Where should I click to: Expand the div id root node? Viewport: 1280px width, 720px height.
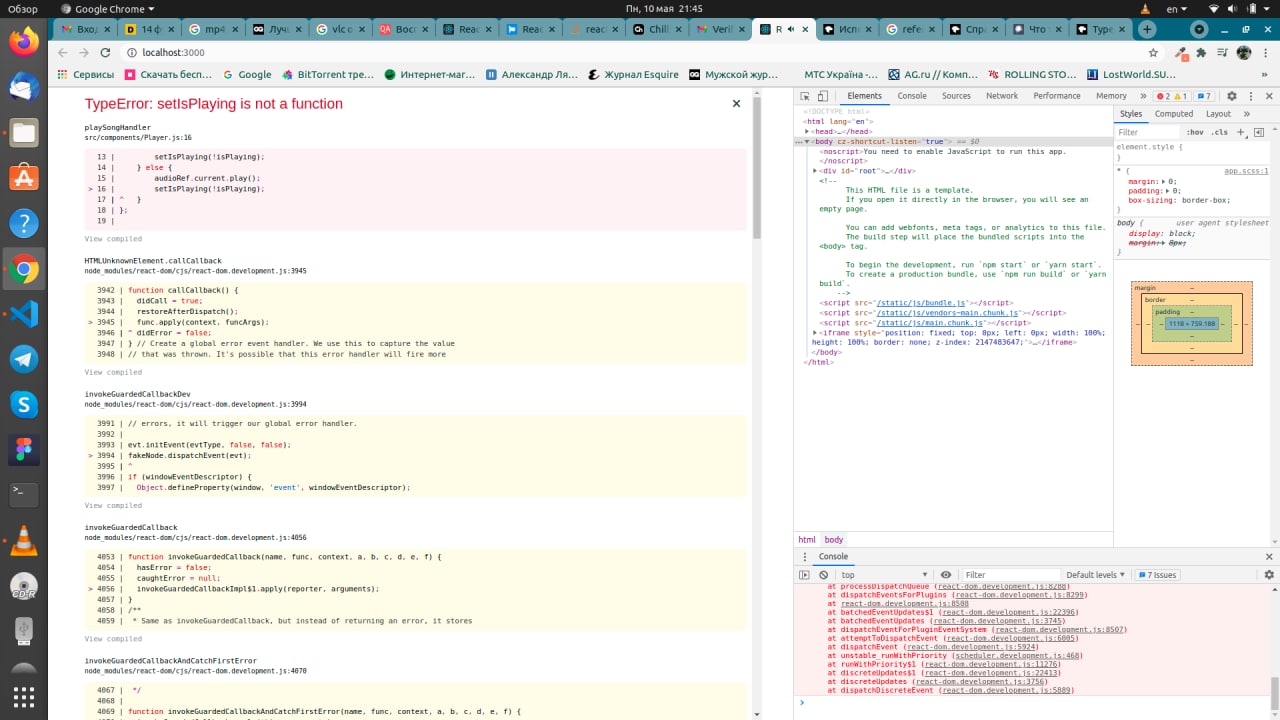tap(816, 171)
